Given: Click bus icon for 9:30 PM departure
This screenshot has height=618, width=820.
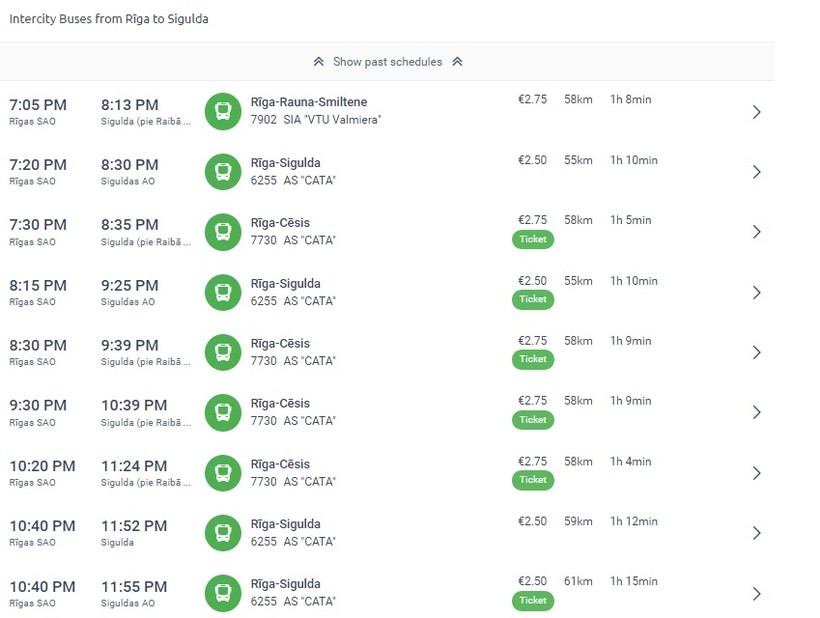Looking at the screenshot, I should (x=223, y=412).
